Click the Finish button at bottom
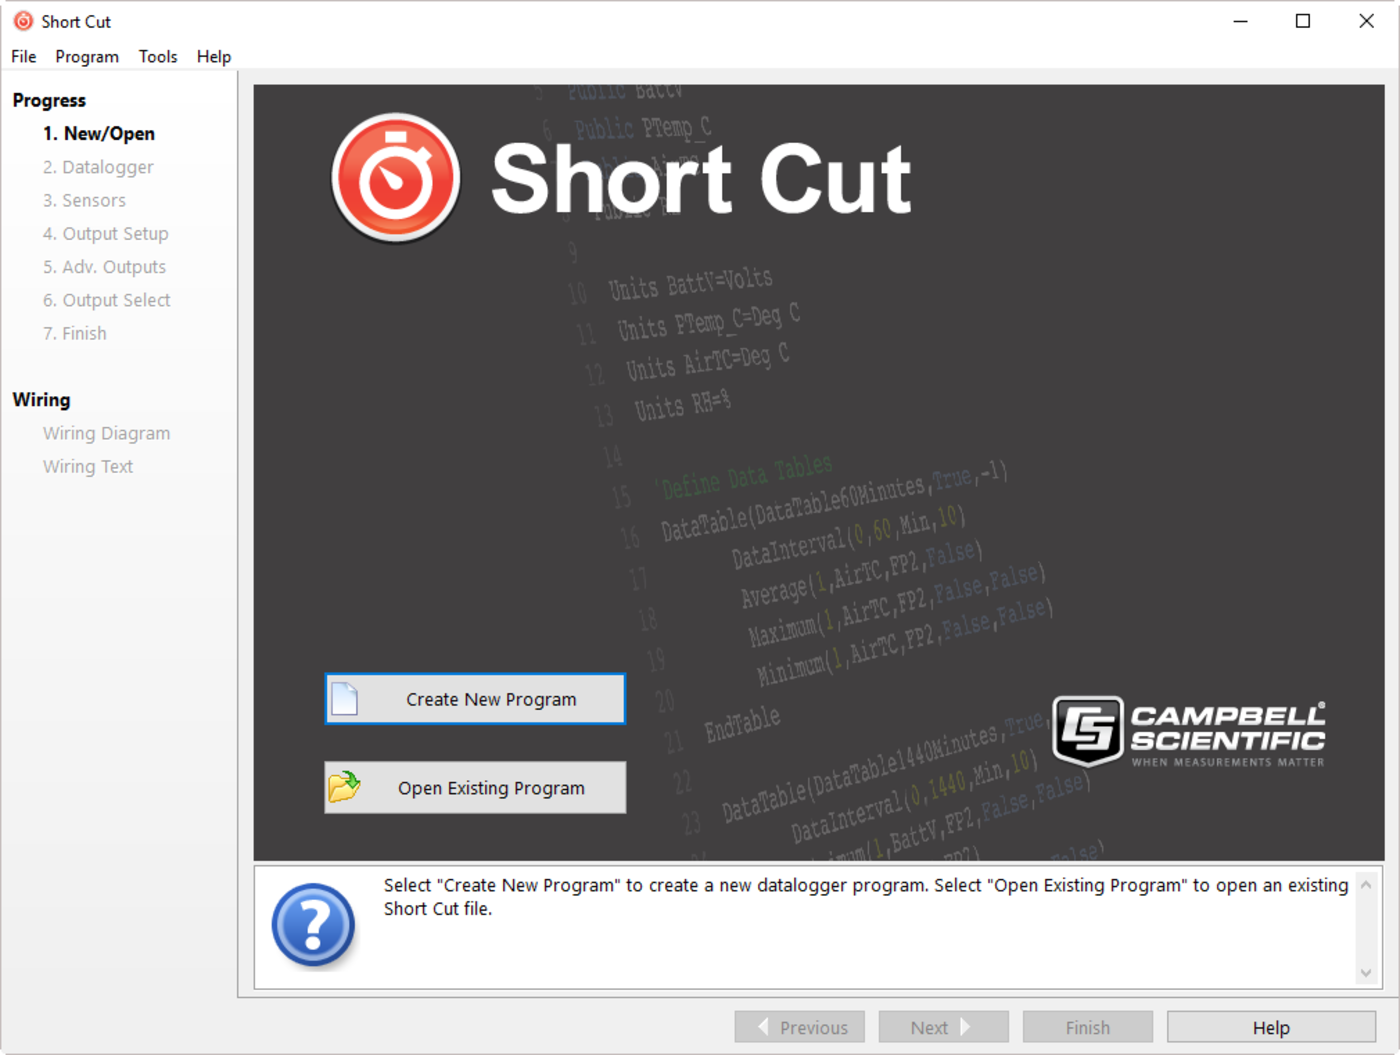This screenshot has width=1400, height=1055. (1088, 1027)
